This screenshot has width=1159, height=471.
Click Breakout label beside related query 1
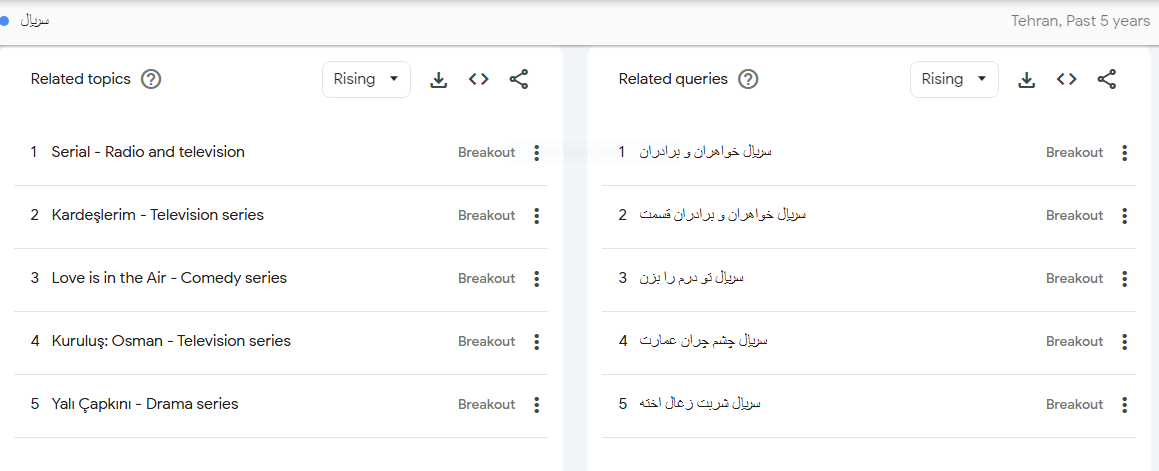pos(1074,153)
